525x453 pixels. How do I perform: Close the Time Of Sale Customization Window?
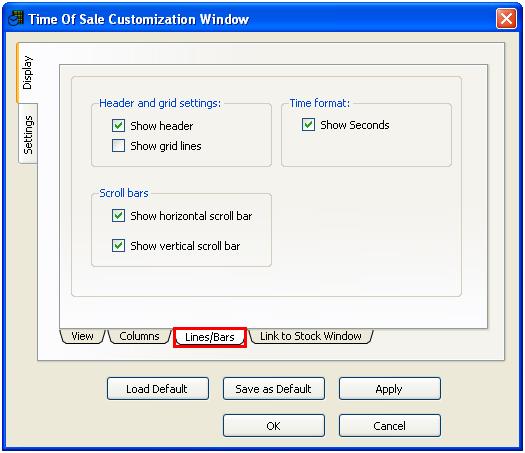(506, 19)
